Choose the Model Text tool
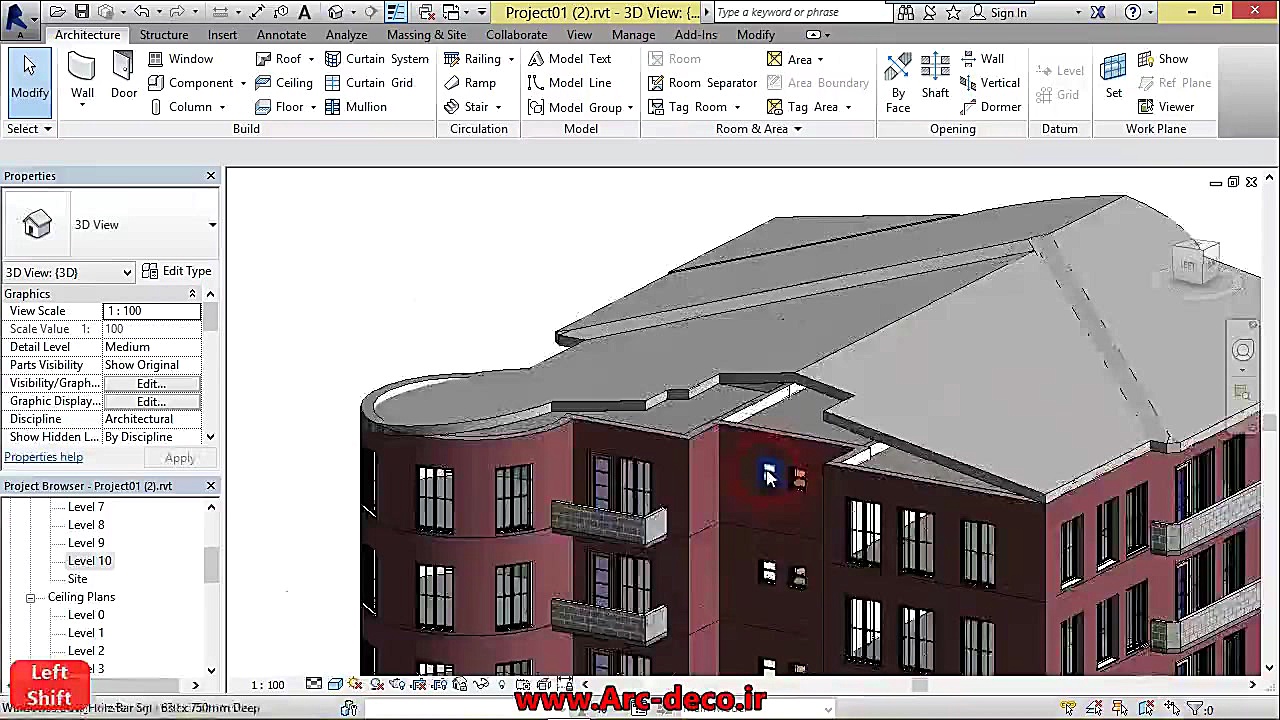Screen dimensions: 1280x720 click(570, 59)
